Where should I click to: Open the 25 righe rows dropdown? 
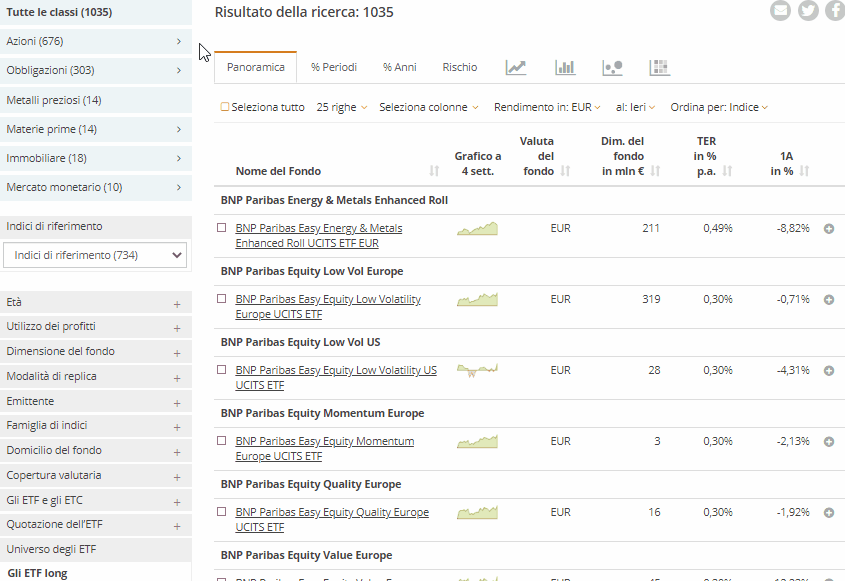point(341,107)
